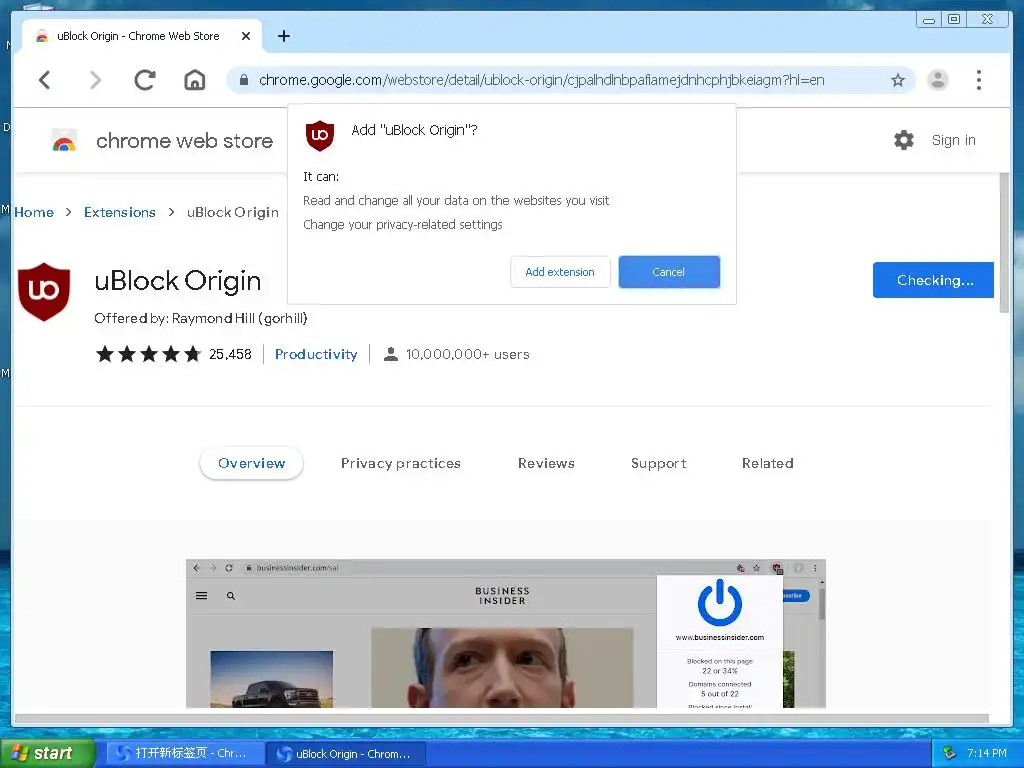Open the browser home page icon
This screenshot has width=1024, height=768.
pyautogui.click(x=195, y=80)
